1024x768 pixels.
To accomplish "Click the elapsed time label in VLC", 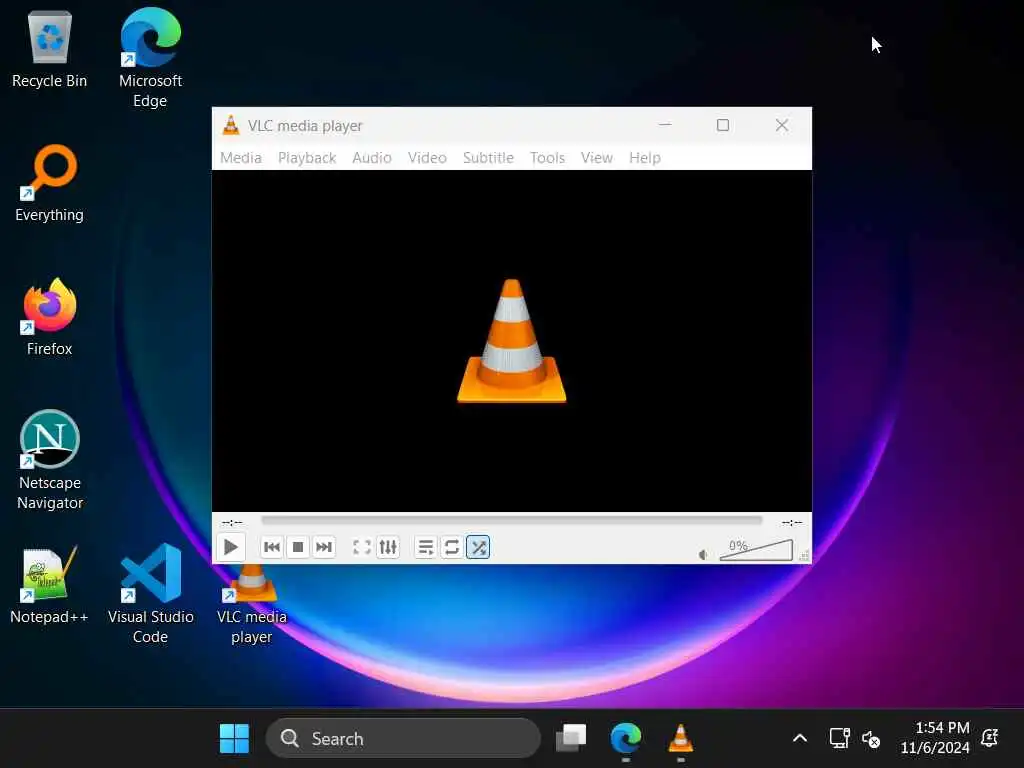I will click(232, 522).
